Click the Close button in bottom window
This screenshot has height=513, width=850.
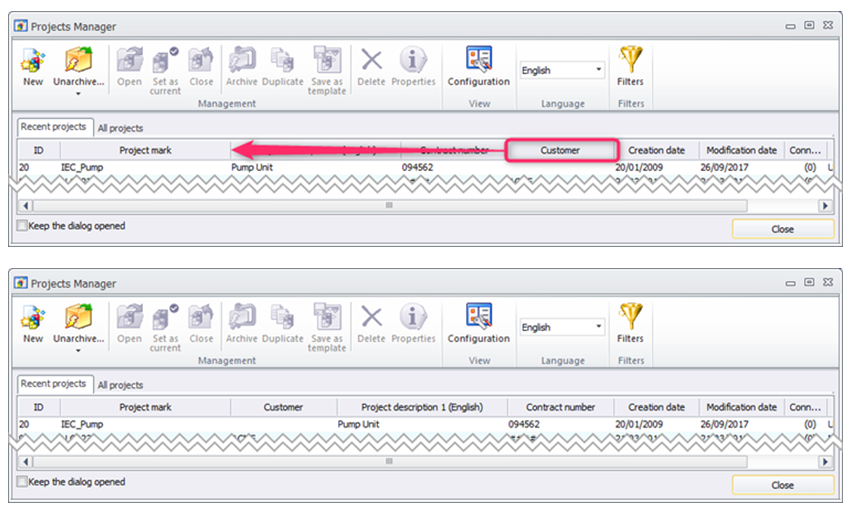coord(782,485)
